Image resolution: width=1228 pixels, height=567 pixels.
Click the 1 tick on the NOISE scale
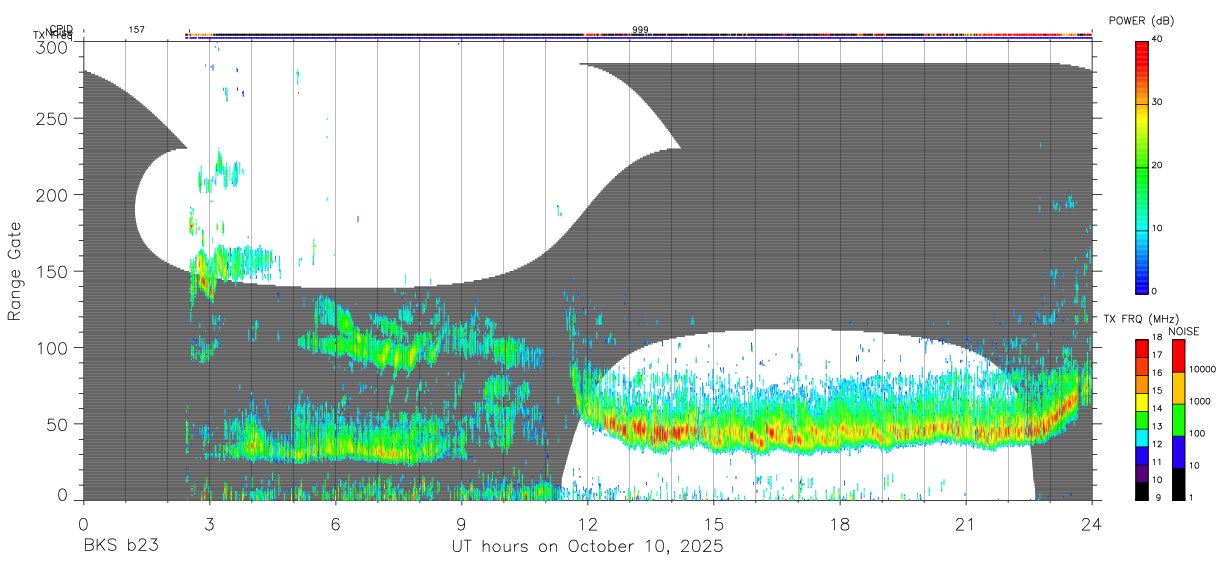click(1192, 497)
